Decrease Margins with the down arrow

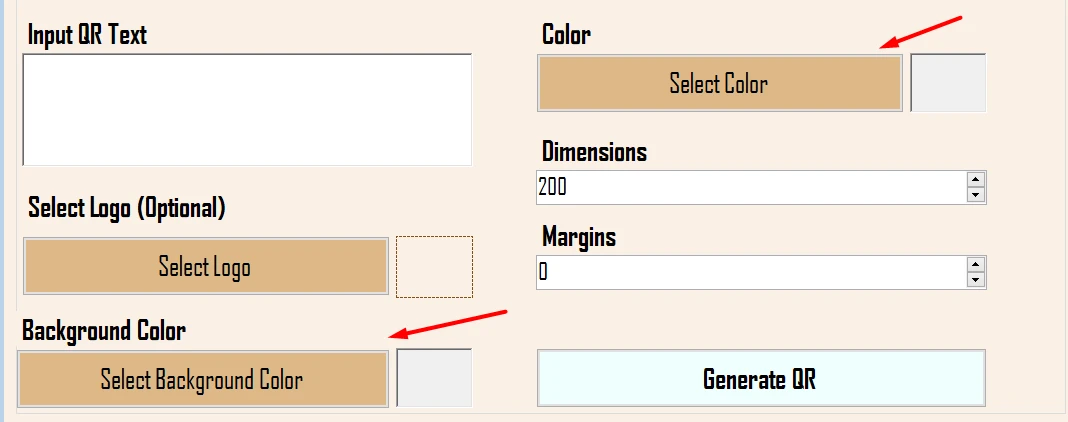(x=976, y=280)
